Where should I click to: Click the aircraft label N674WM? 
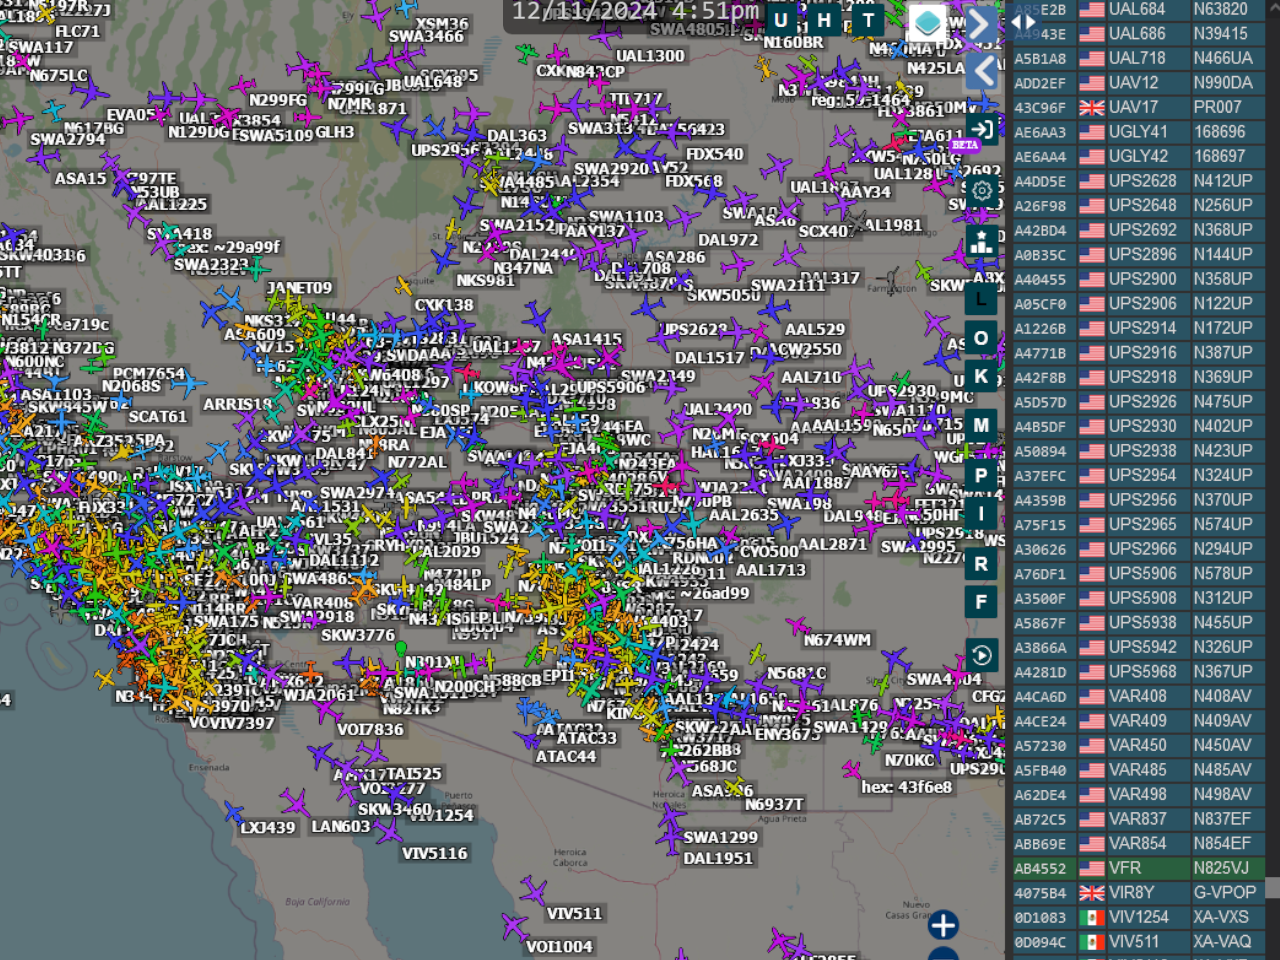pyautogui.click(x=837, y=640)
